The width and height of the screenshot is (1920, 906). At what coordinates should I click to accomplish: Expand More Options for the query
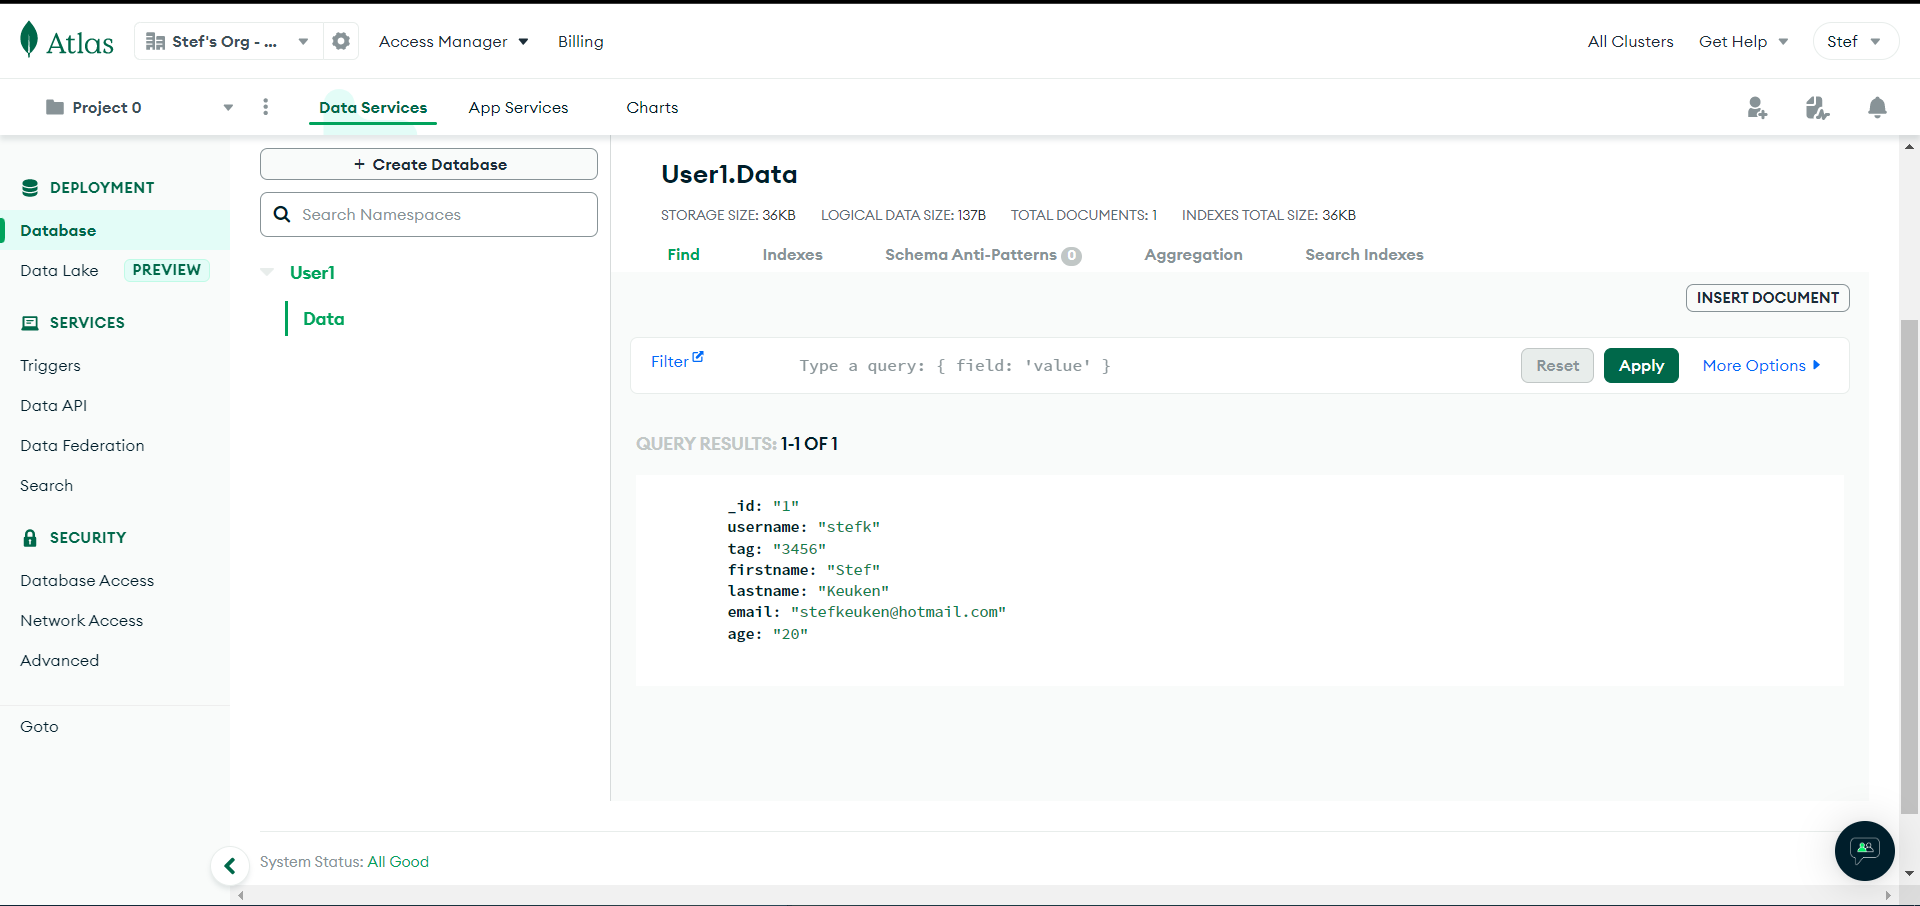pos(1761,365)
